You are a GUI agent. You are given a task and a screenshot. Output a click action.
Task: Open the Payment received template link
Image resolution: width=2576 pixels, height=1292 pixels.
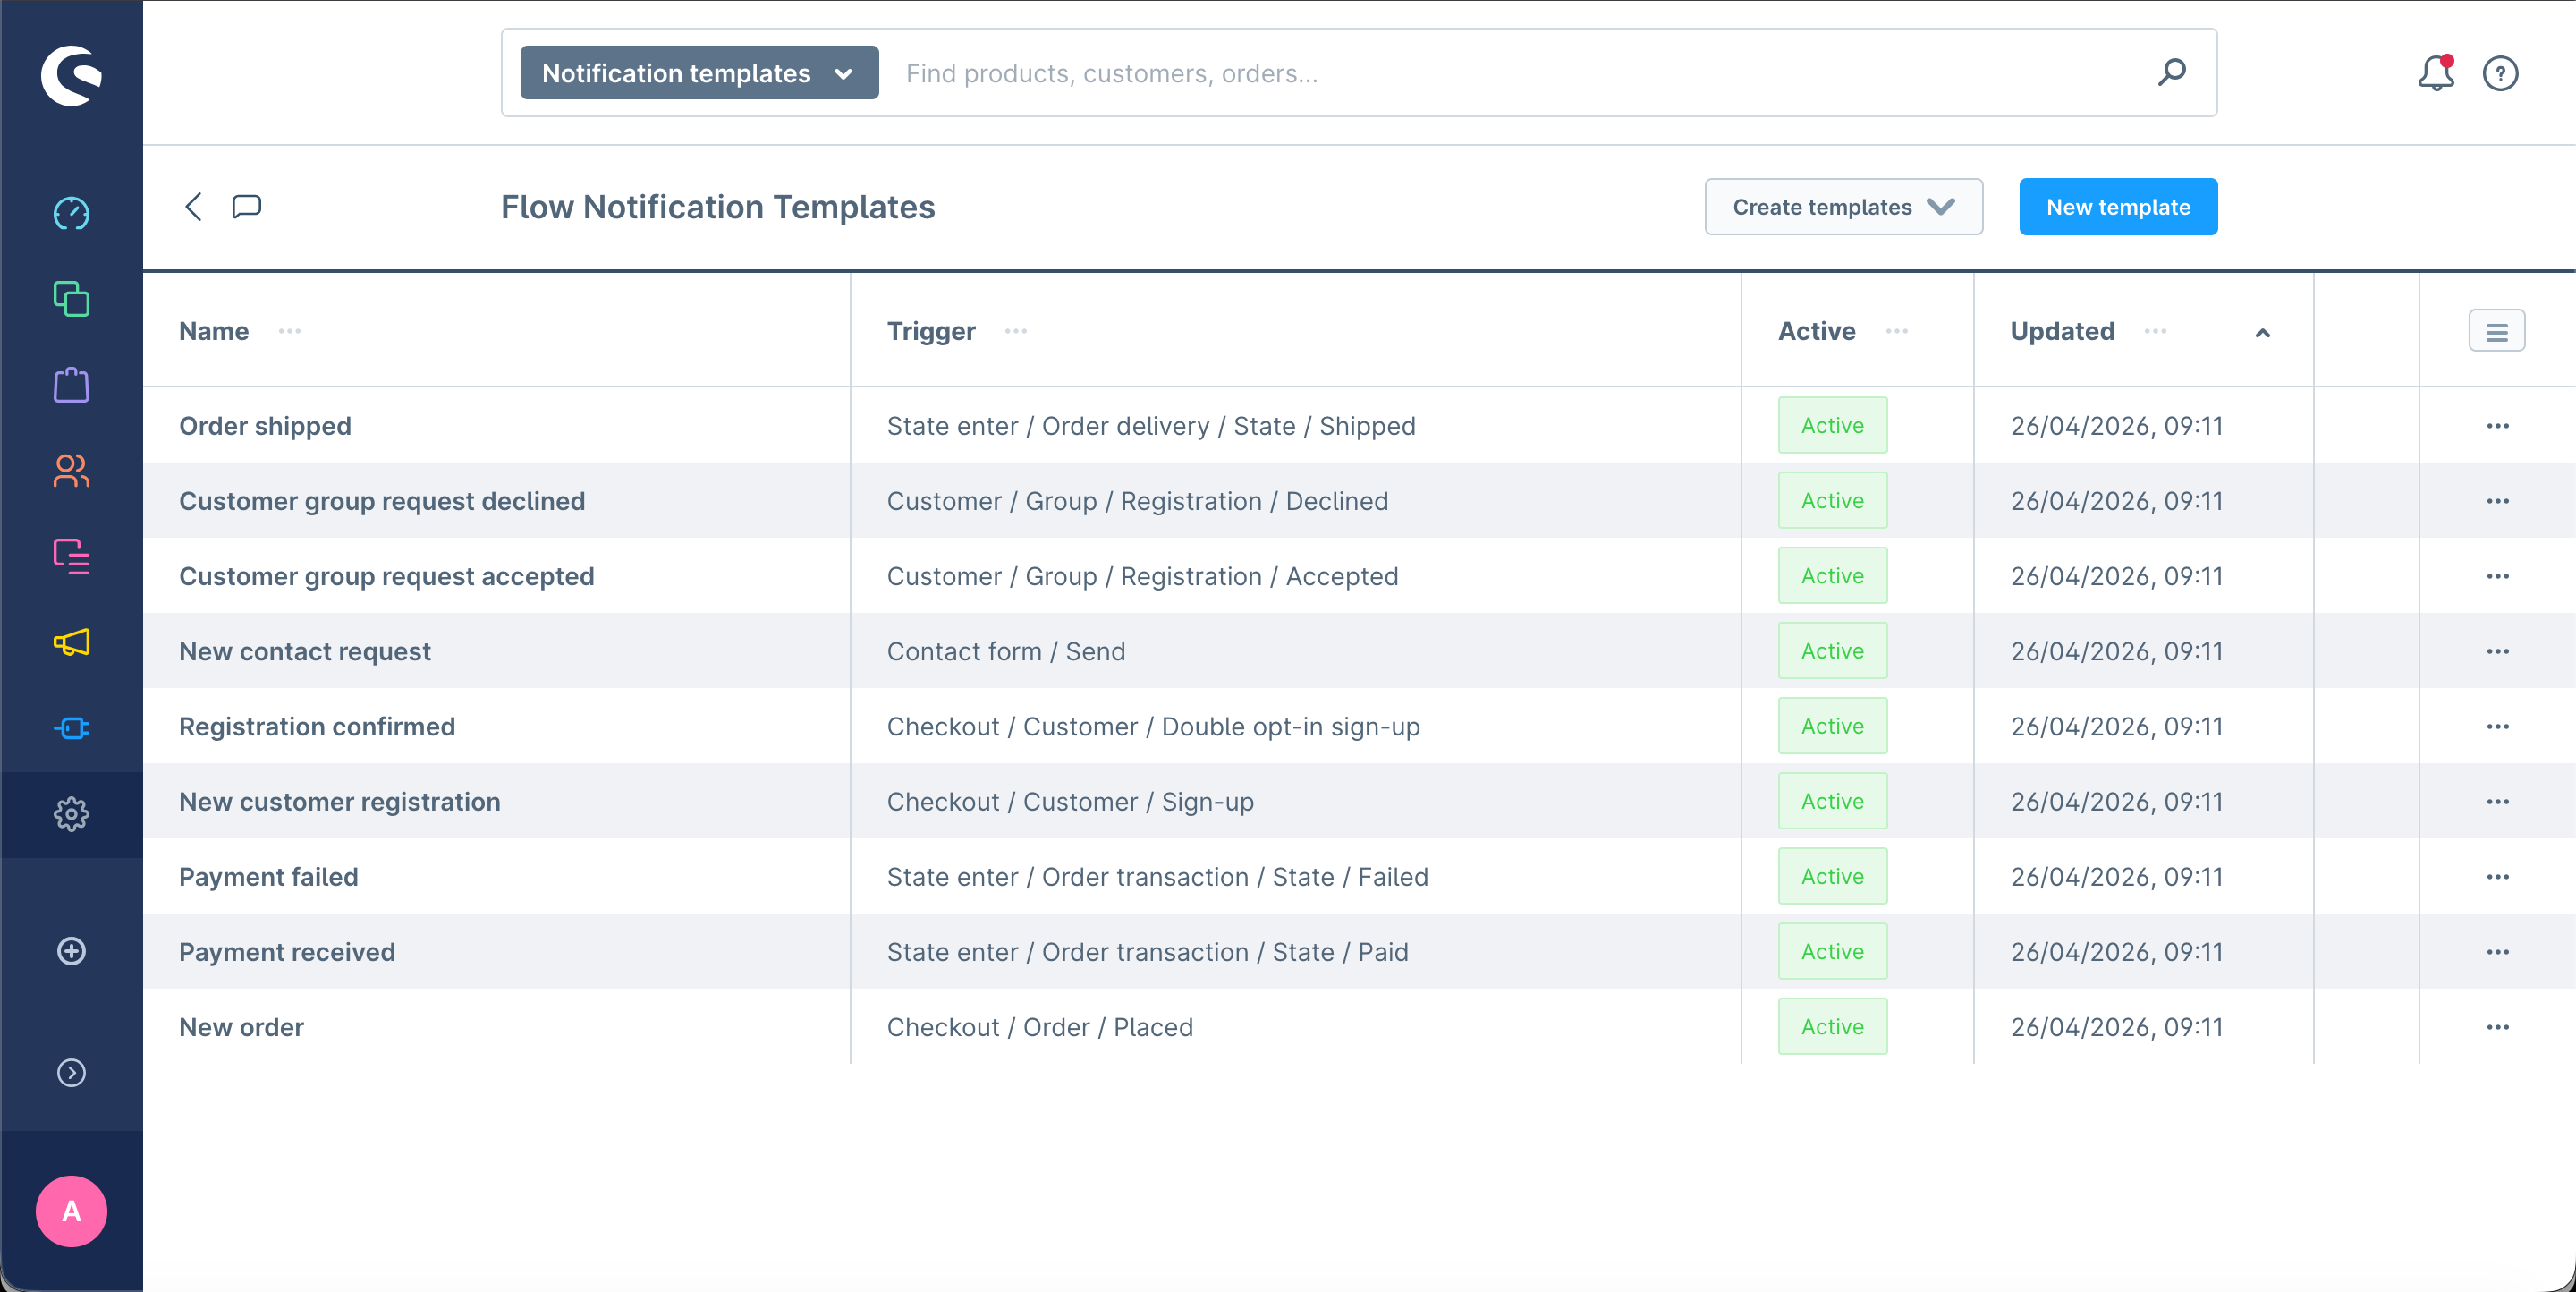pyautogui.click(x=287, y=952)
